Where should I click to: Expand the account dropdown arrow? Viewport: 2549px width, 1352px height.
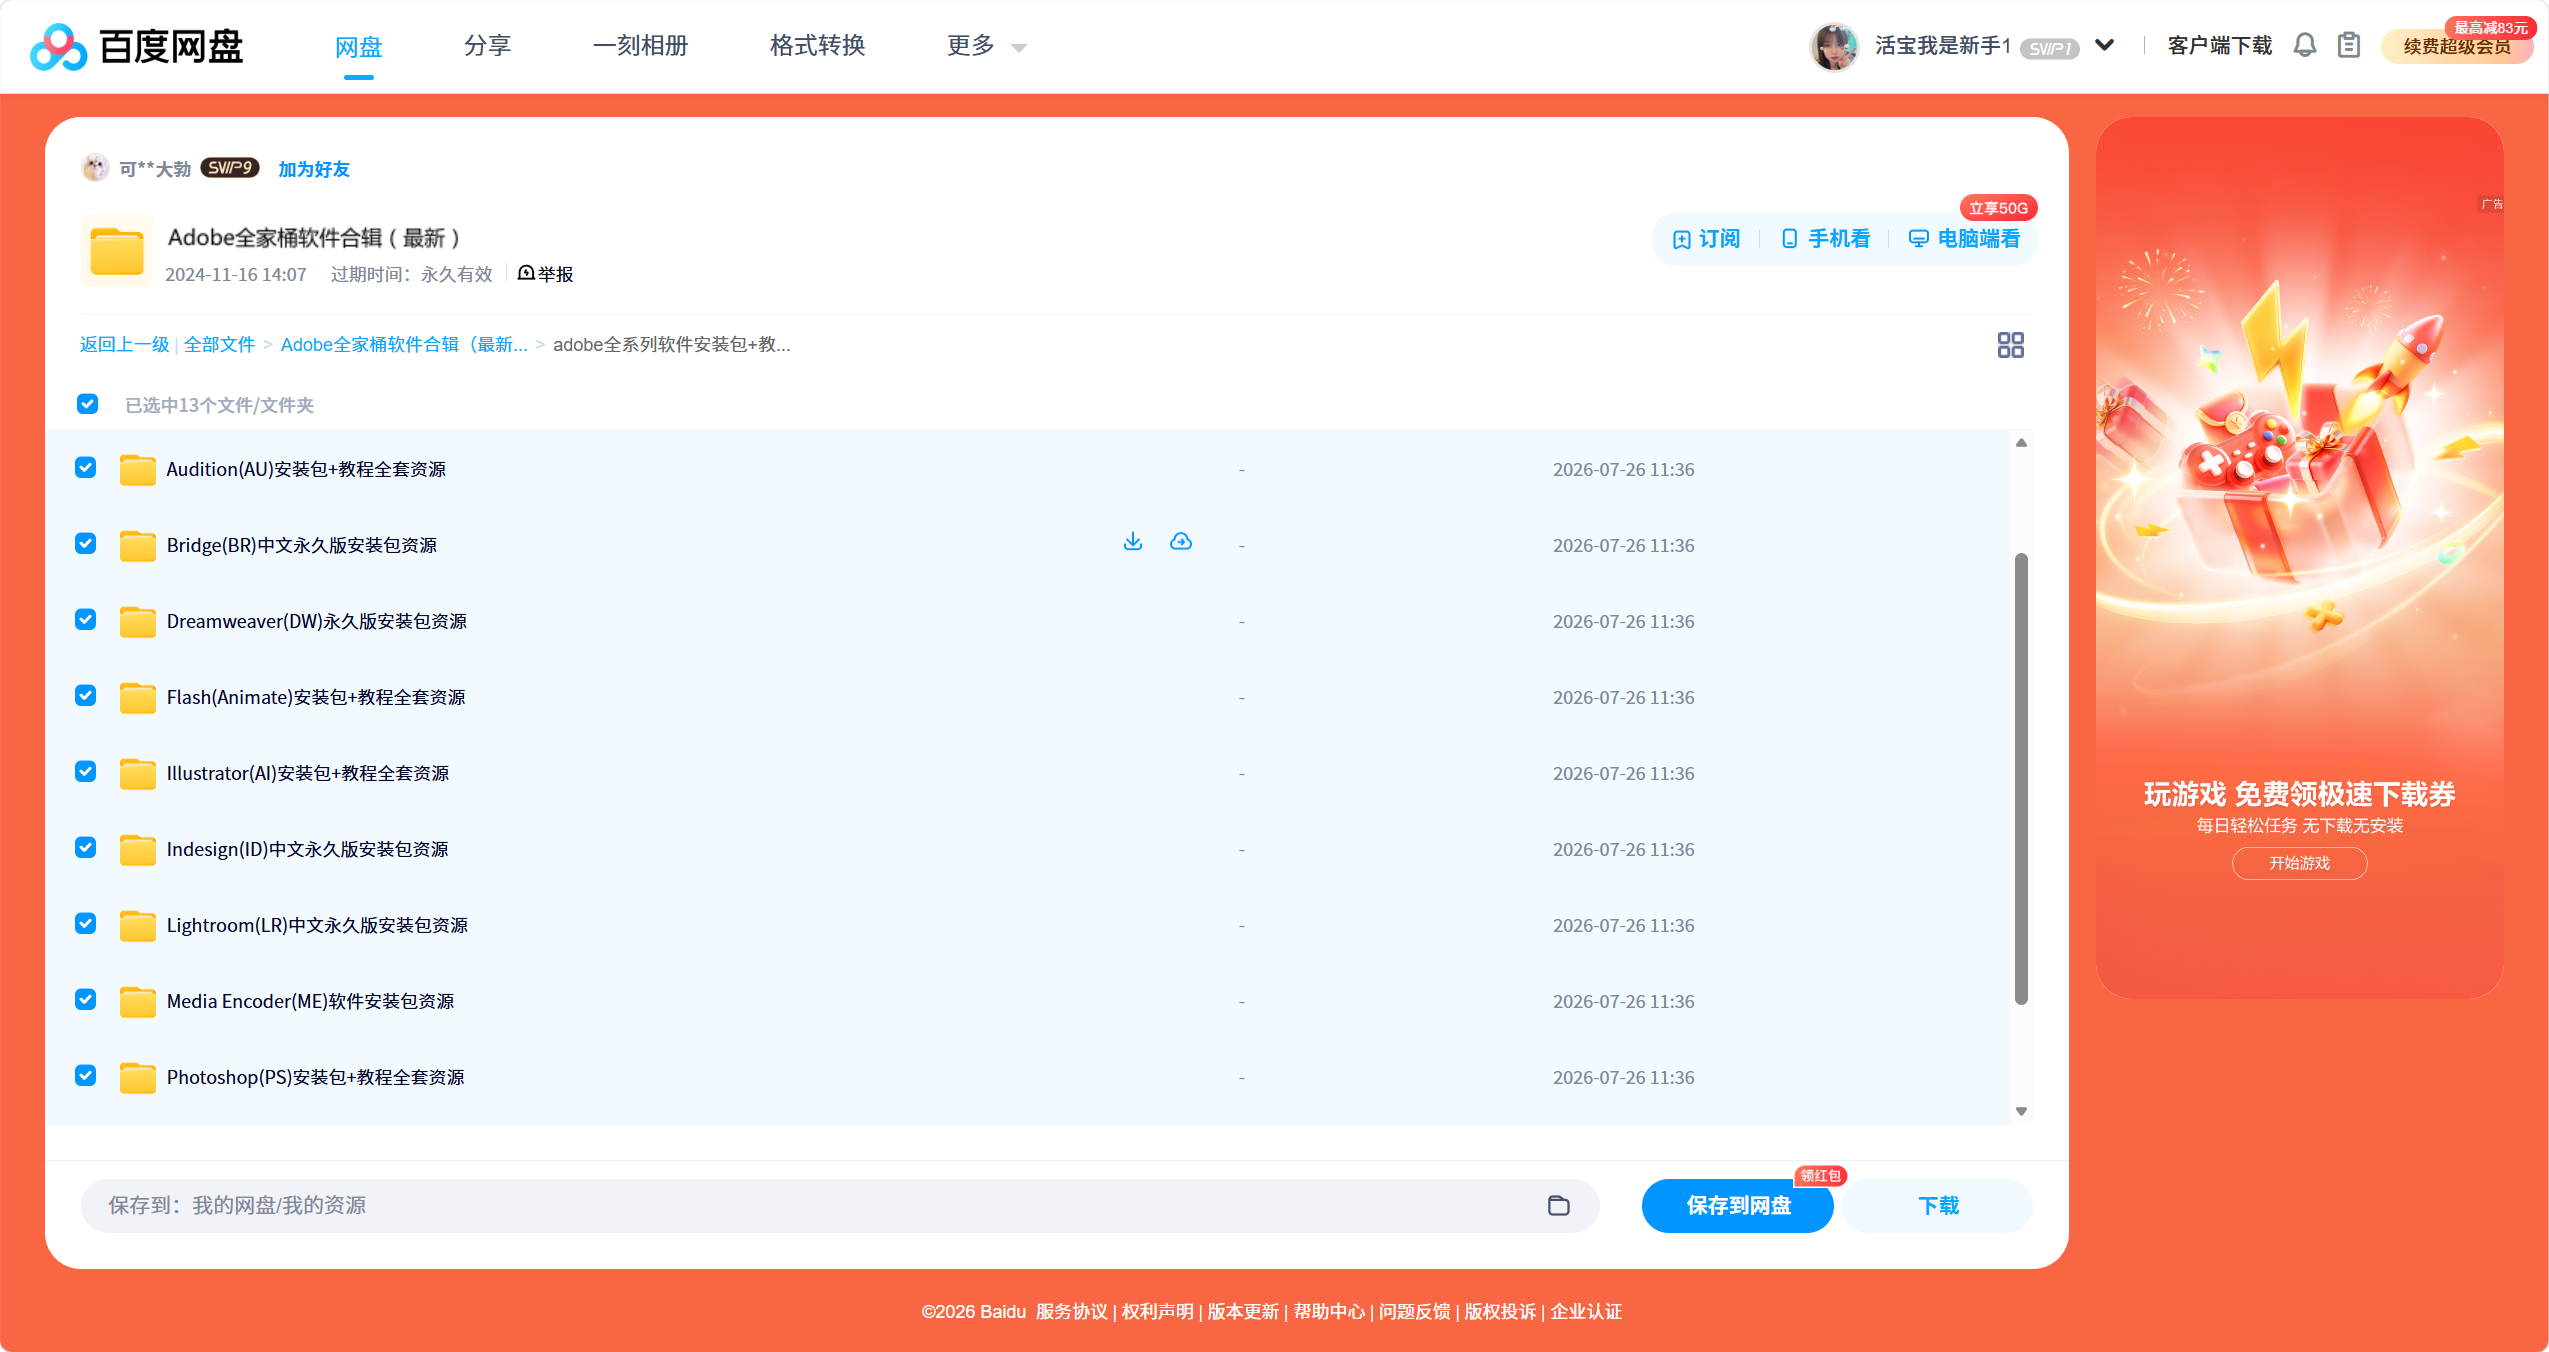click(x=2105, y=45)
